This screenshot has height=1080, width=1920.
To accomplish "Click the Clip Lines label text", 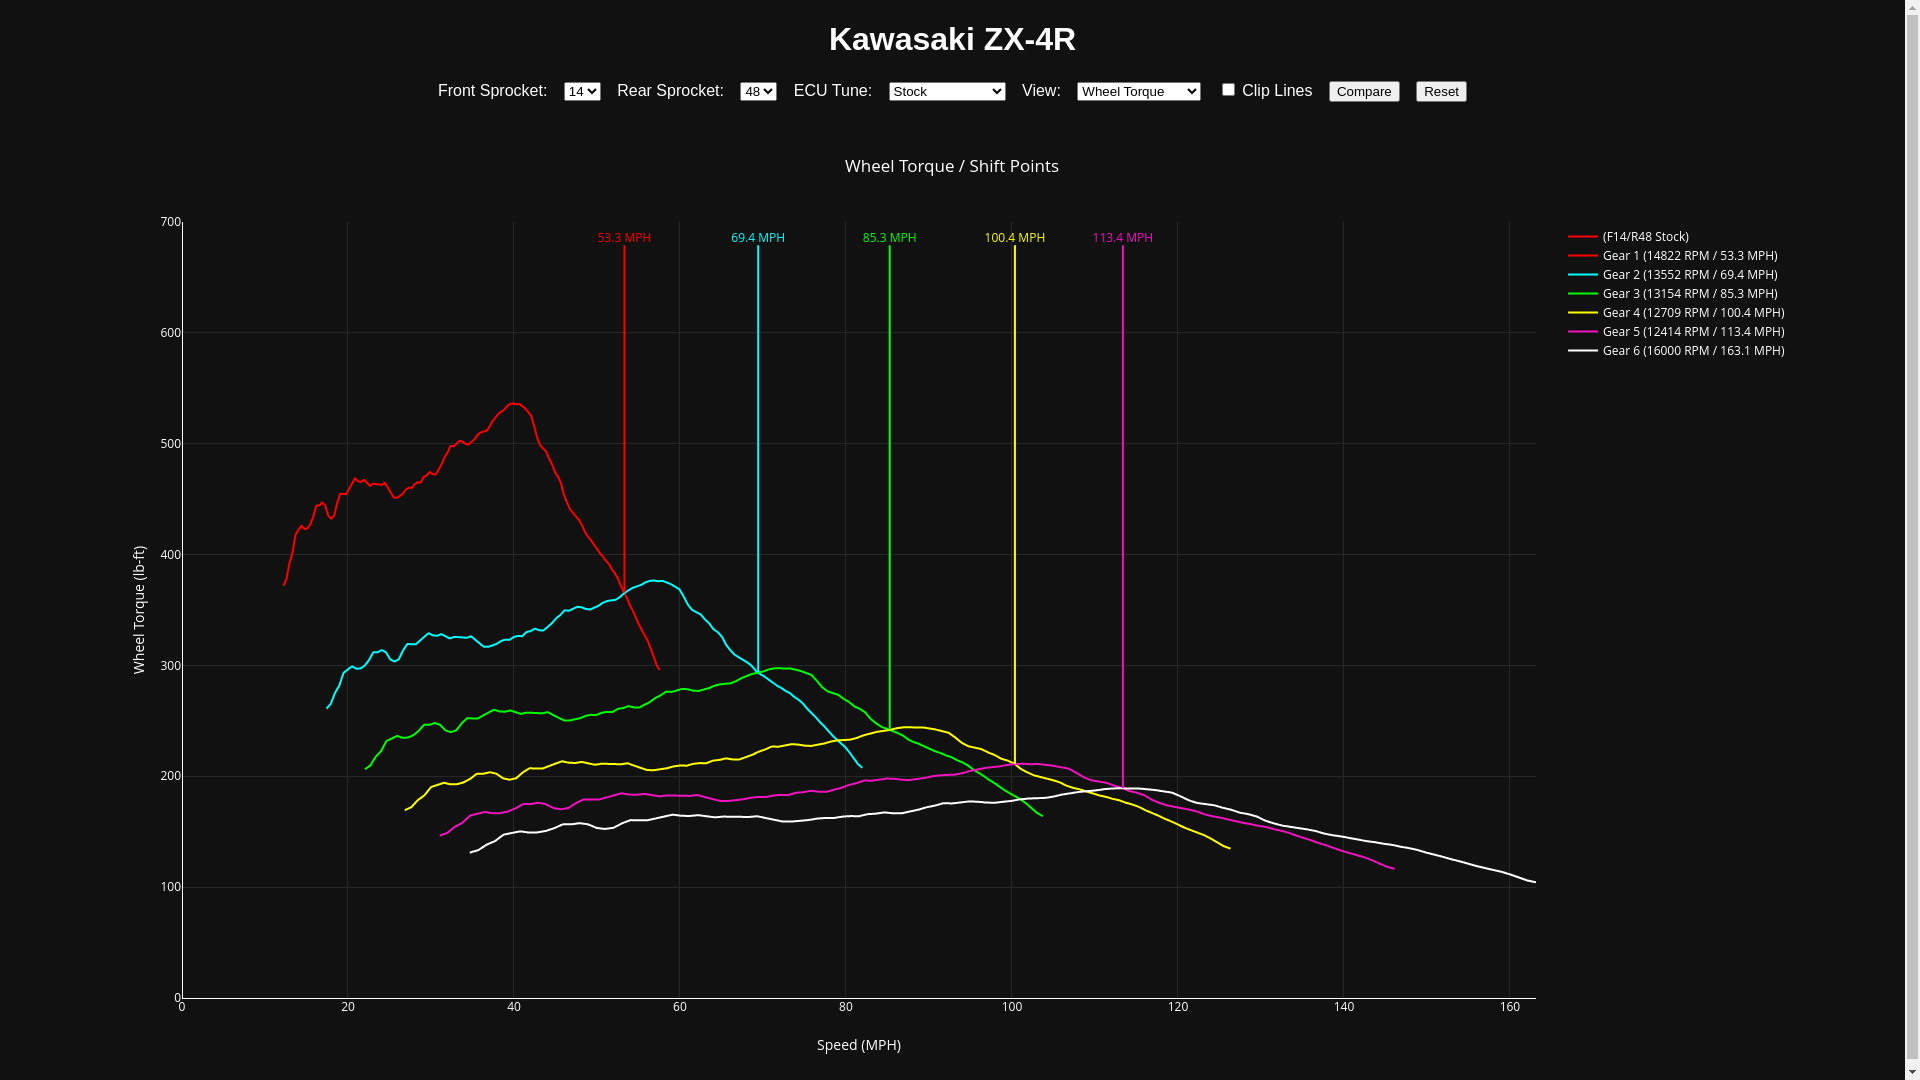I will tap(1276, 91).
